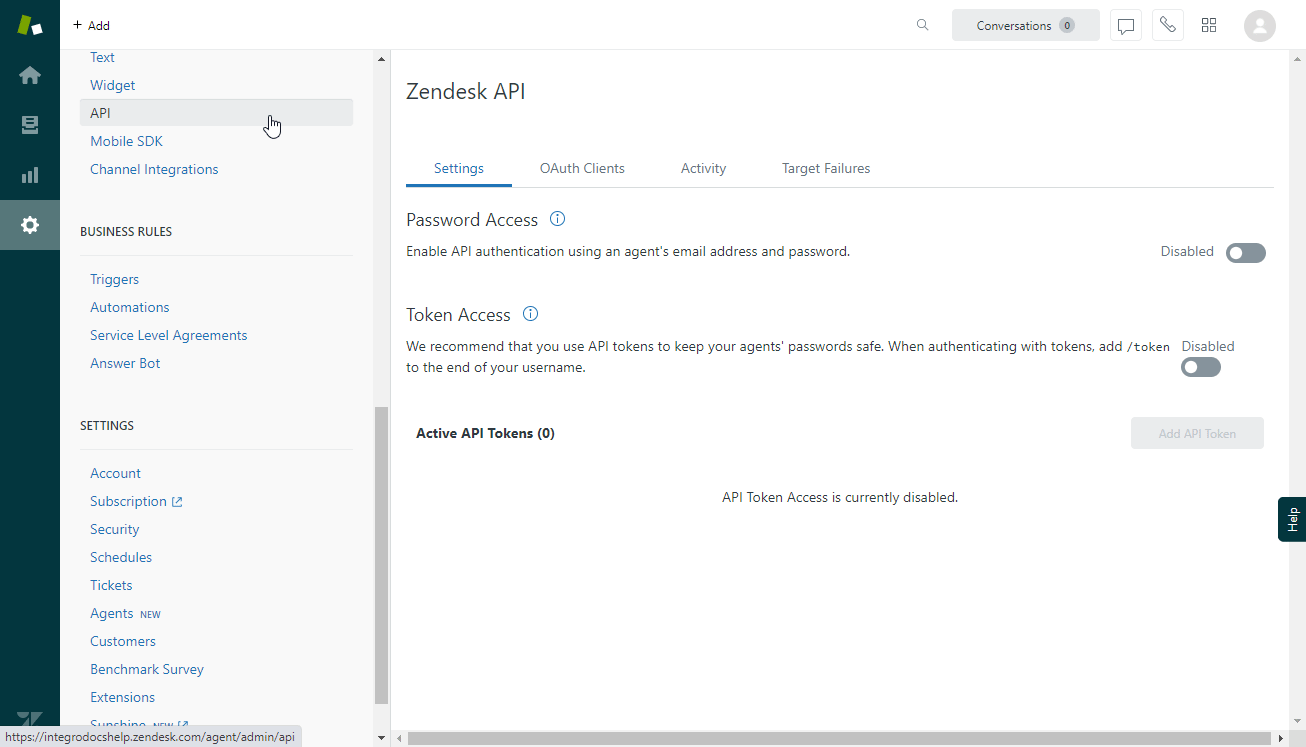Image resolution: width=1306 pixels, height=747 pixels.
Task: Open the Views tickets icon
Action: coord(30,125)
